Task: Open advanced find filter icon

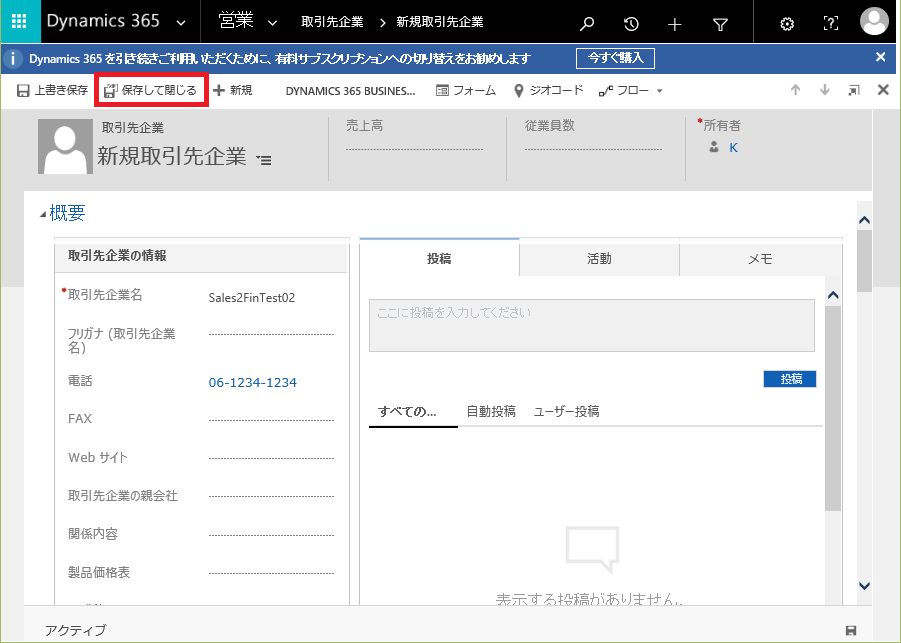Action: (720, 24)
